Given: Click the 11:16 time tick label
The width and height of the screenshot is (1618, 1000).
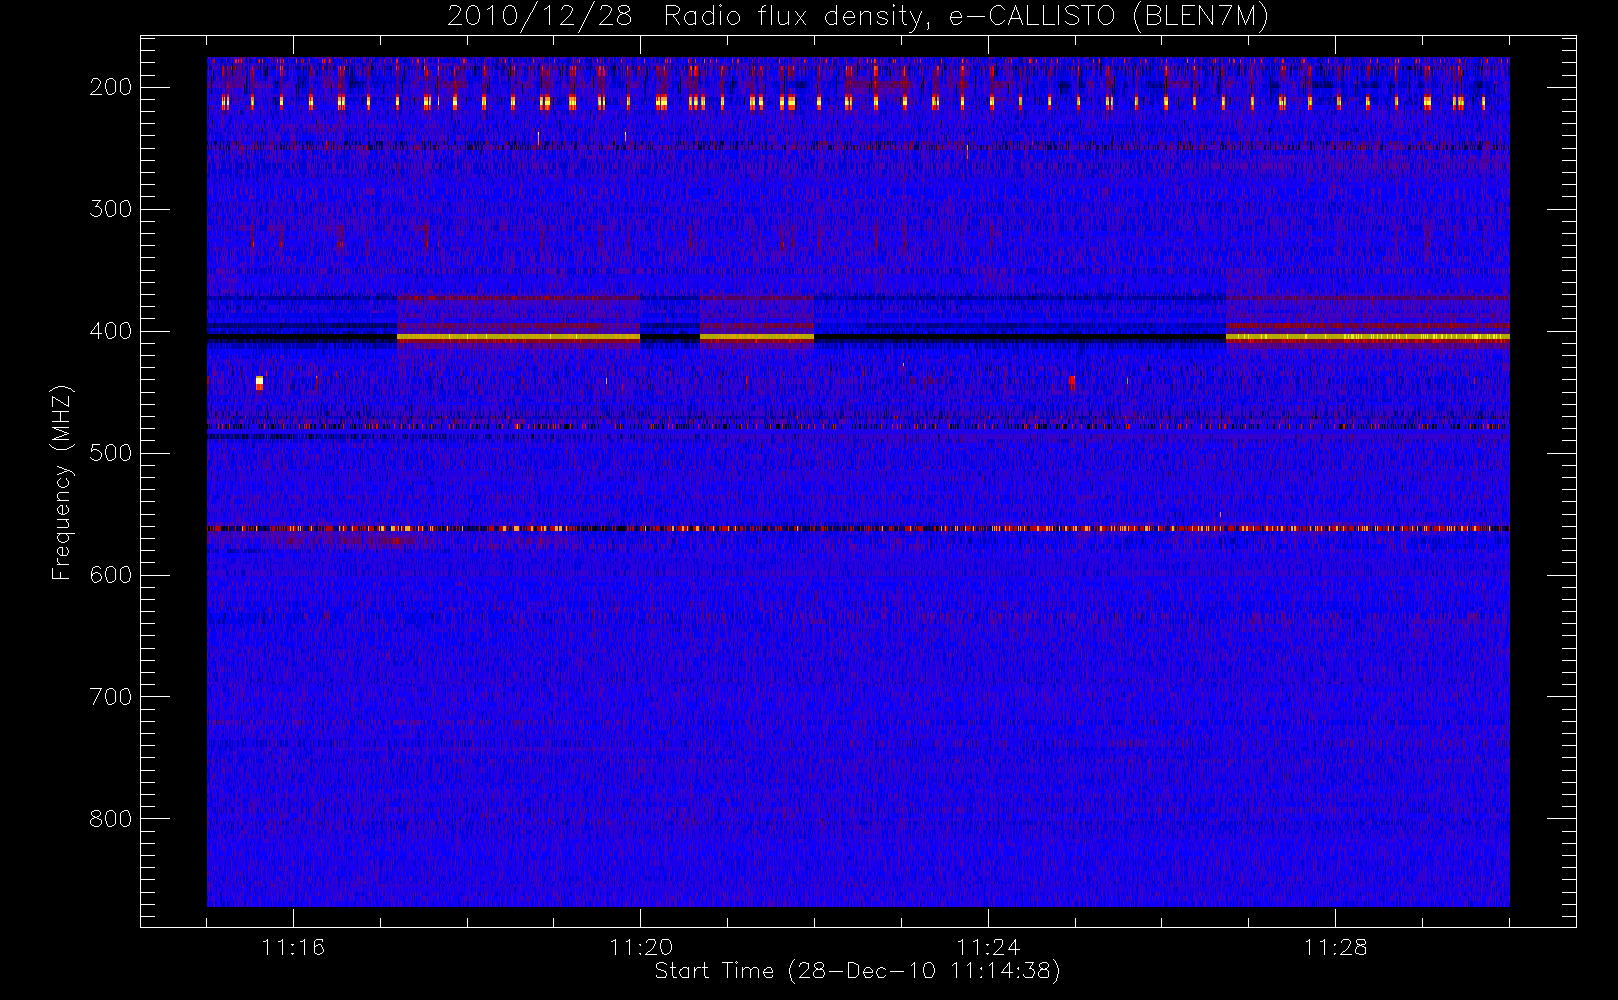Looking at the screenshot, I should point(293,947).
